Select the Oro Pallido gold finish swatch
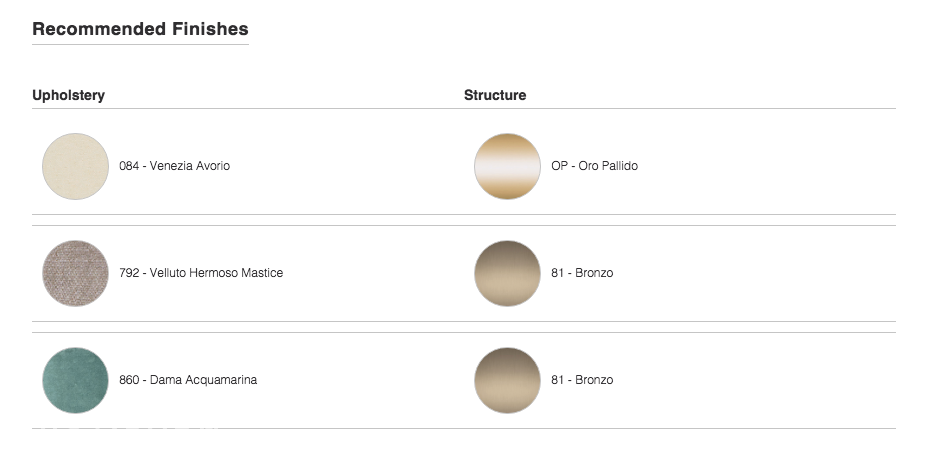Screen dimensions: 938x464 pos(507,166)
